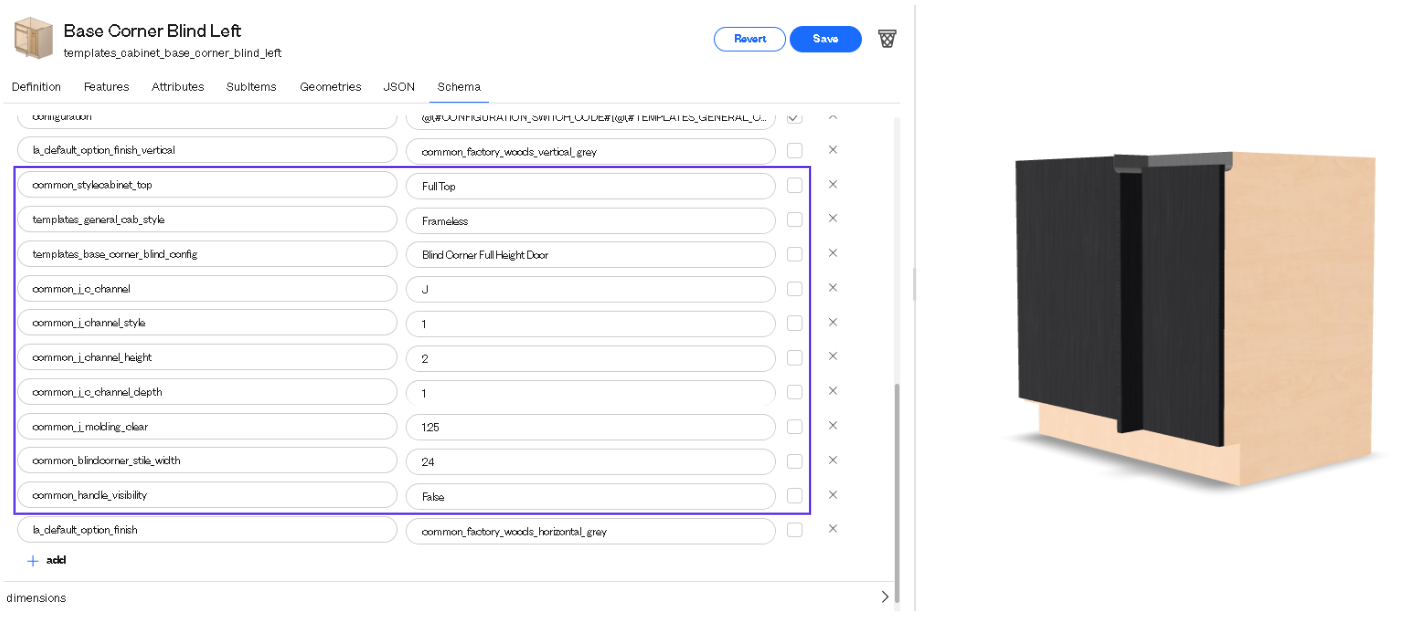Open the JSON tab
Screen dimensions: 1413x644
tap(399, 87)
